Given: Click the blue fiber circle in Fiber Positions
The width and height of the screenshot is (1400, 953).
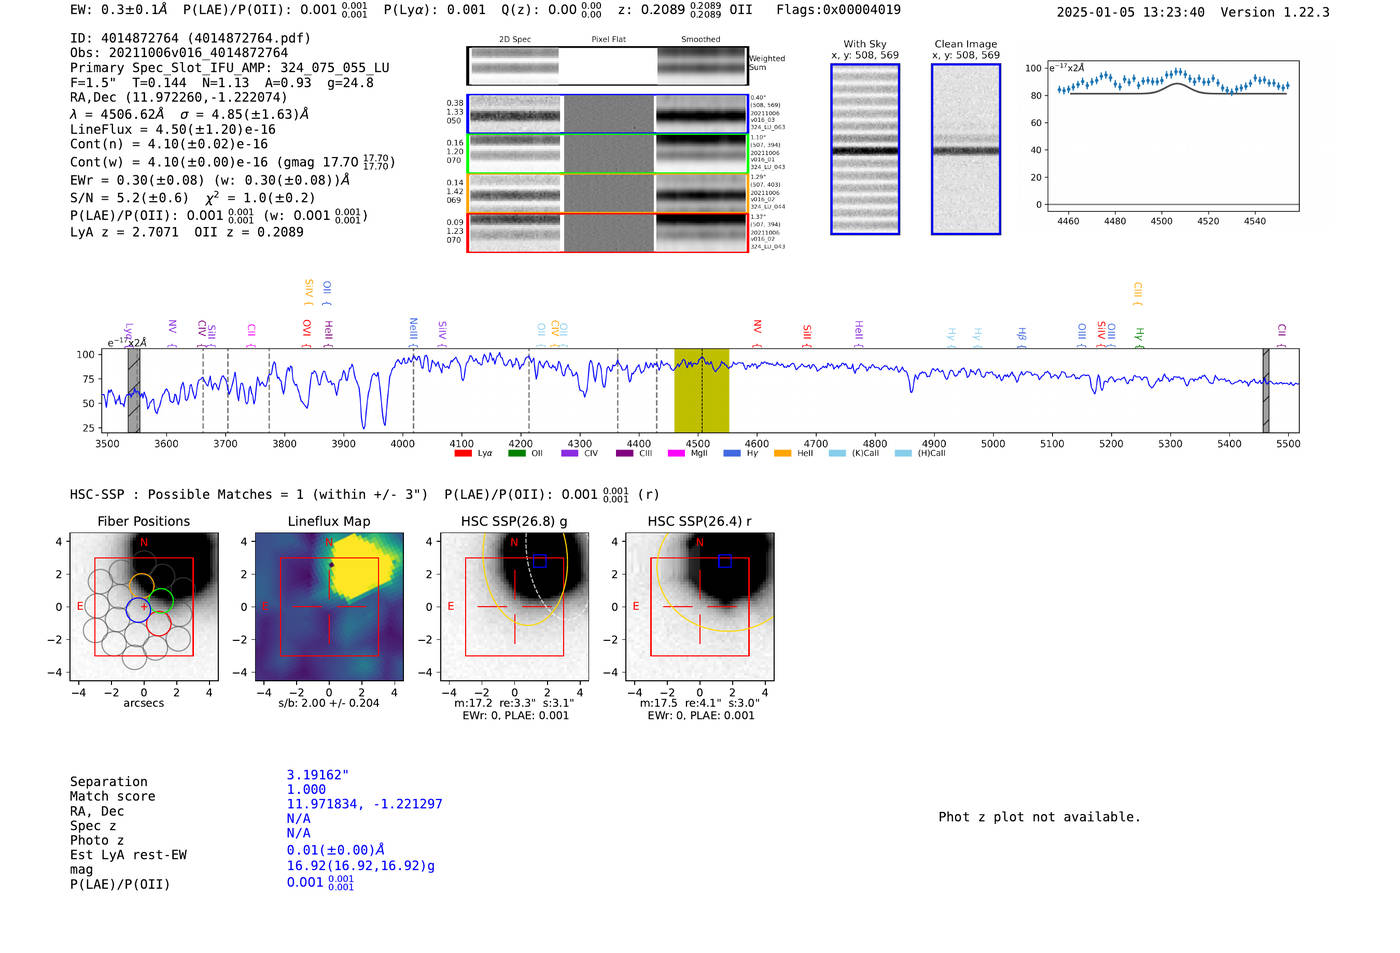Looking at the screenshot, I should 138,610.
